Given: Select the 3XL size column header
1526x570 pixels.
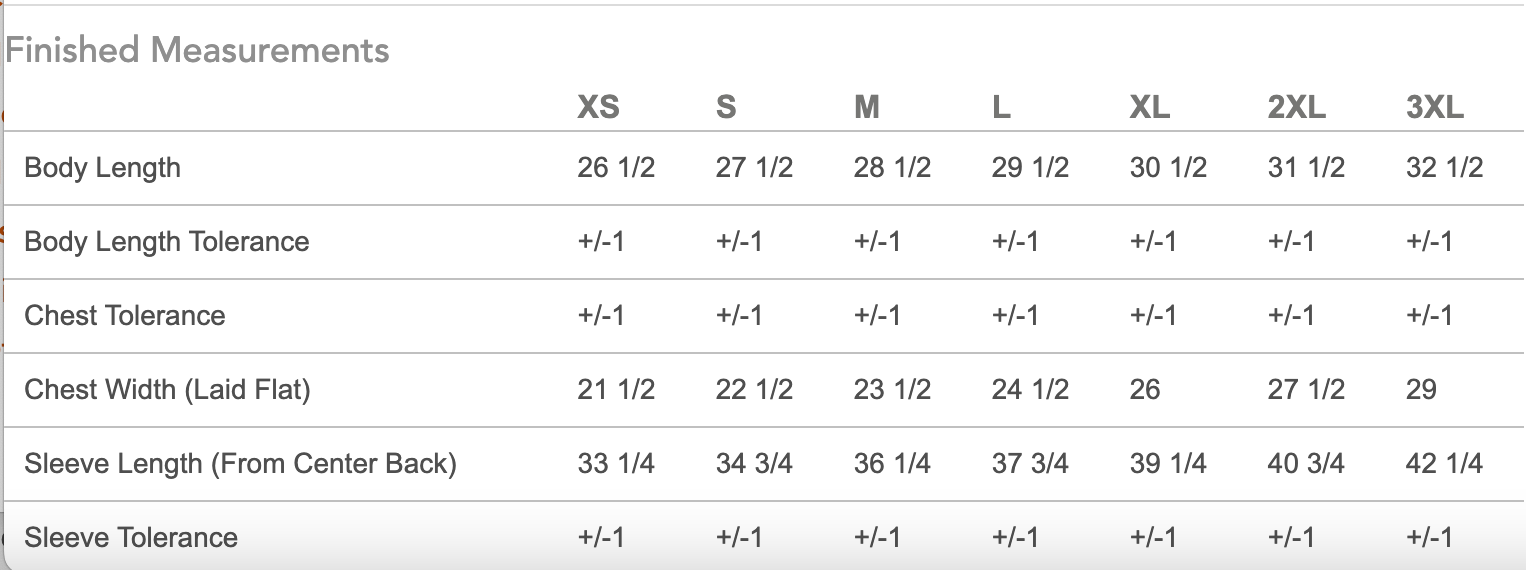Looking at the screenshot, I should pyautogui.click(x=1435, y=107).
